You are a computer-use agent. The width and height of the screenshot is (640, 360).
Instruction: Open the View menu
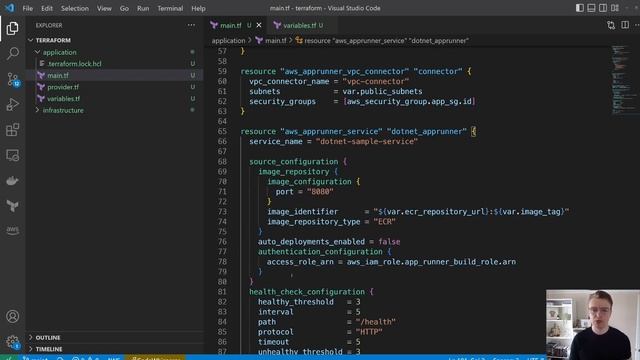point(104,8)
